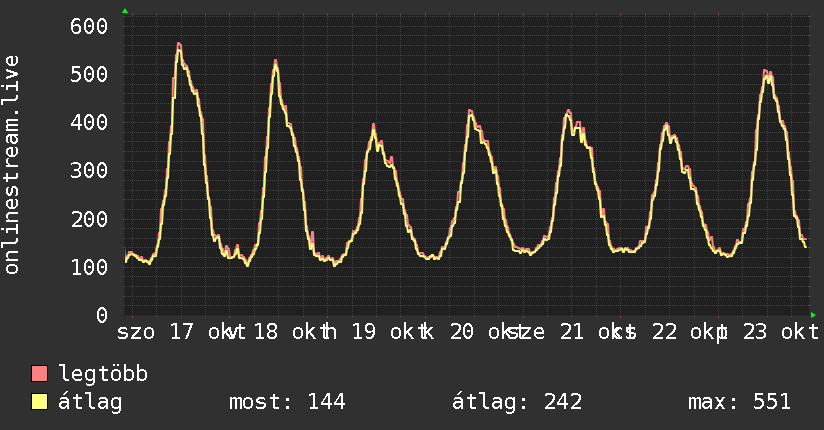Select the legtöbb legend label
The image size is (824, 430).
(103, 374)
